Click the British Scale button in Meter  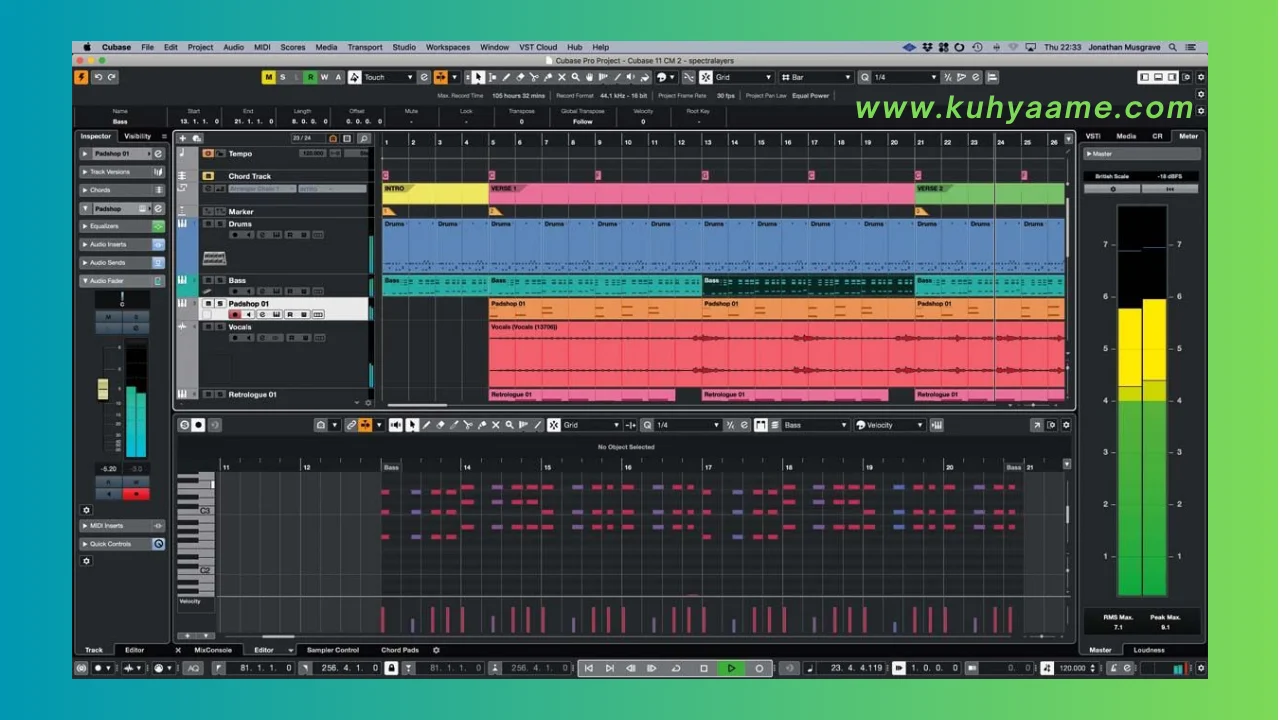pyautogui.click(x=1112, y=176)
